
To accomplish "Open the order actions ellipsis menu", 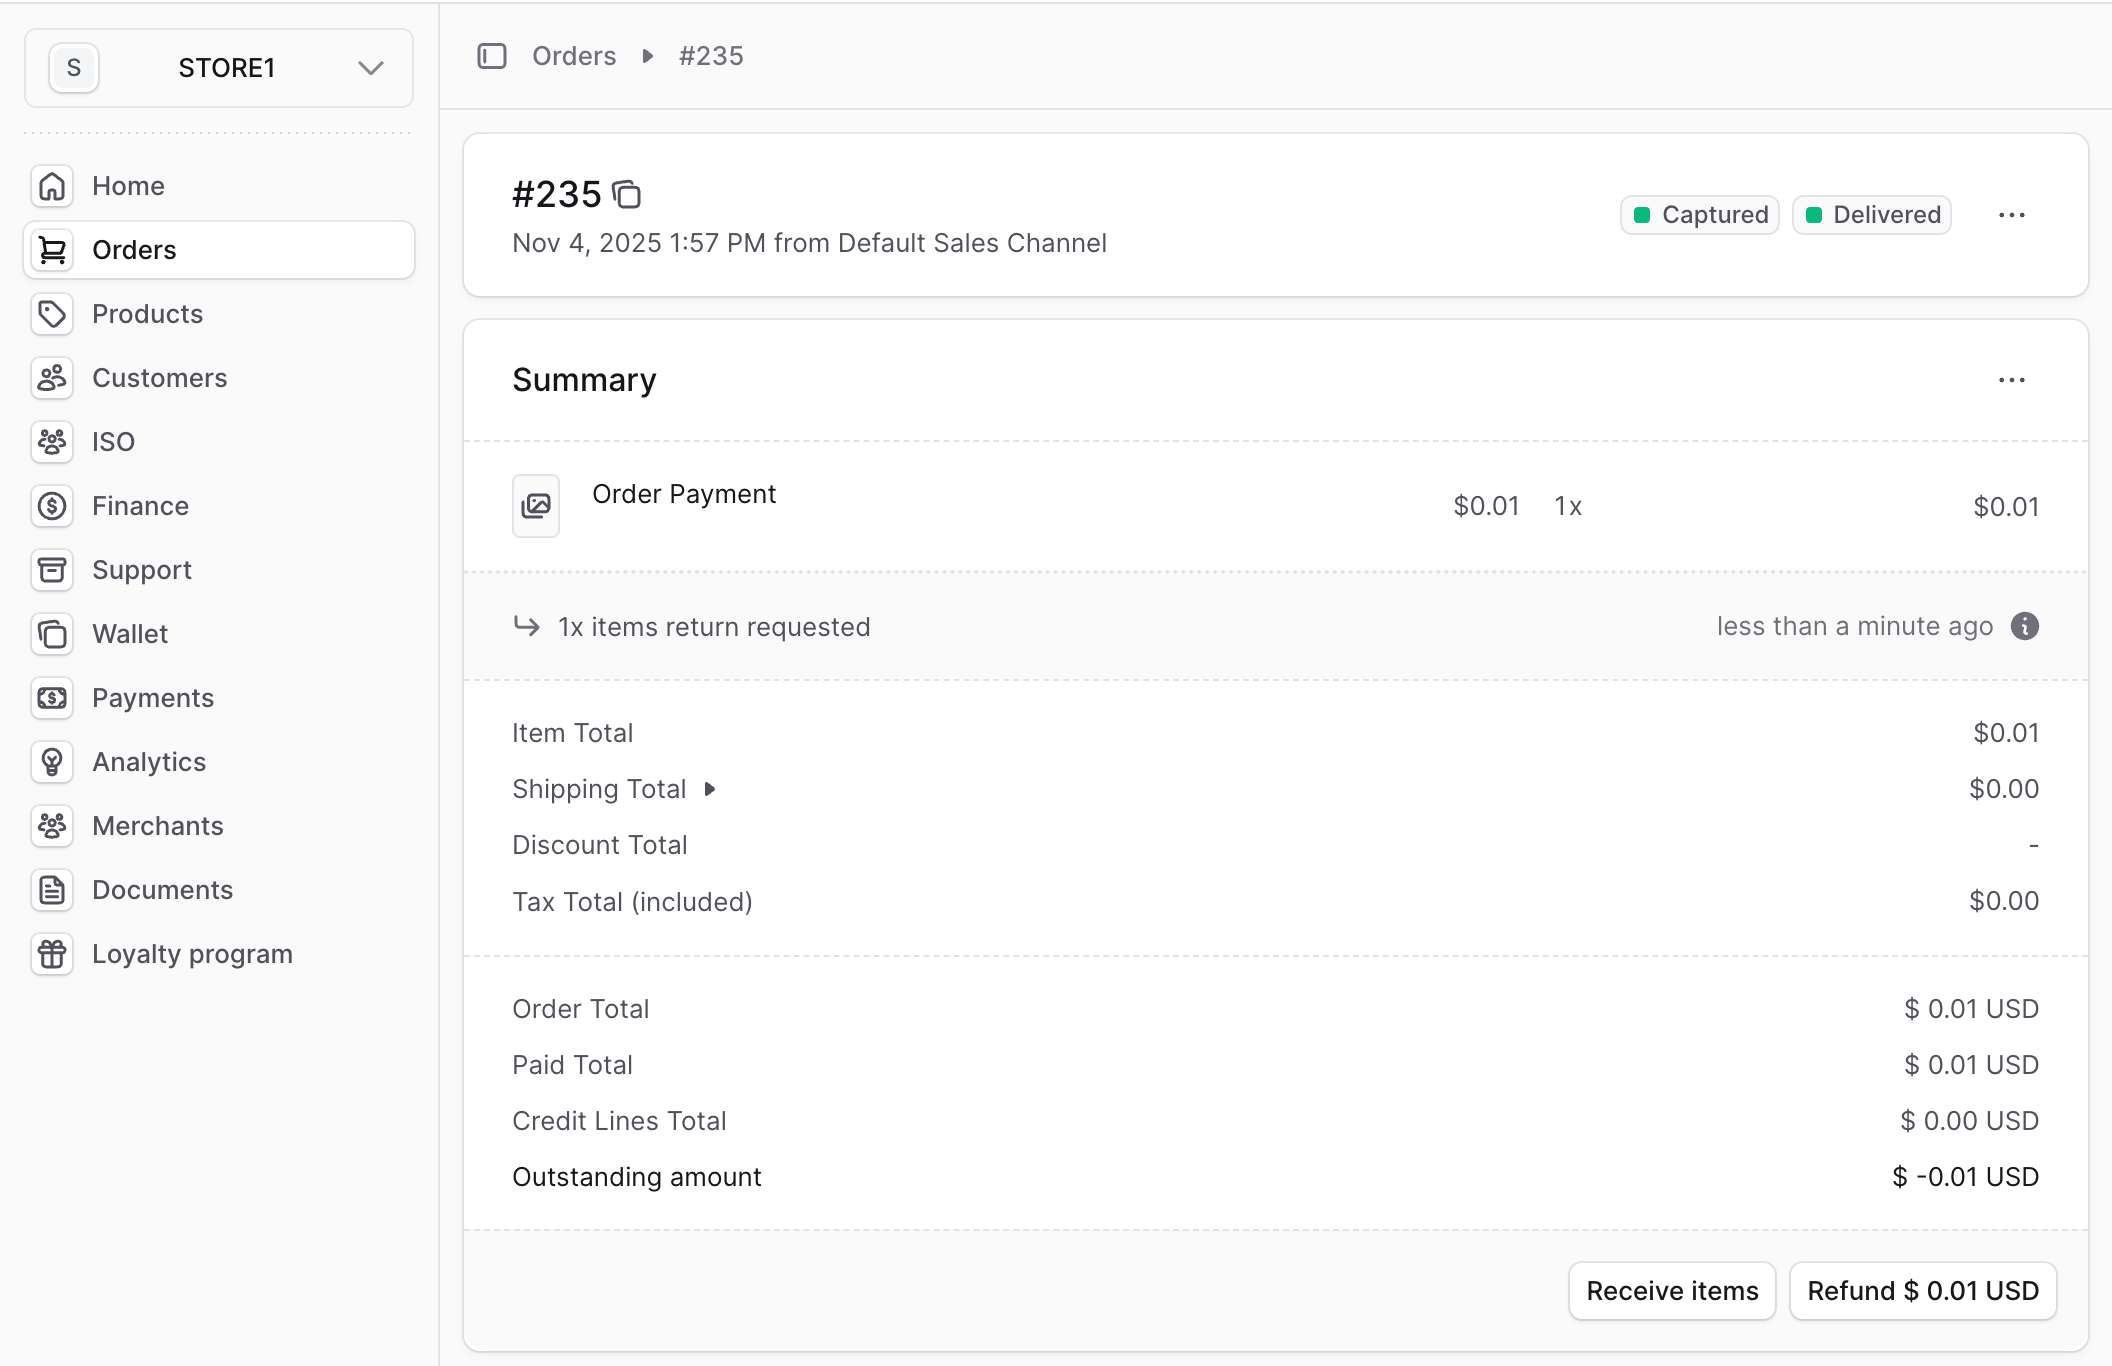I will pos(2012,214).
